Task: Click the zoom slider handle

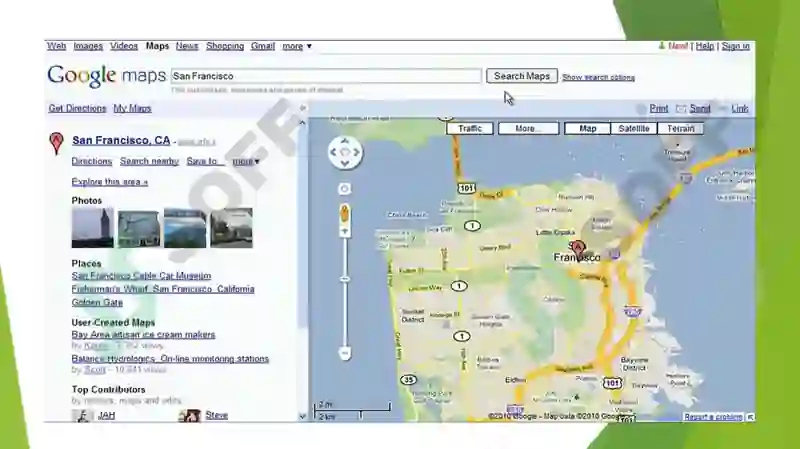Action: (x=345, y=279)
